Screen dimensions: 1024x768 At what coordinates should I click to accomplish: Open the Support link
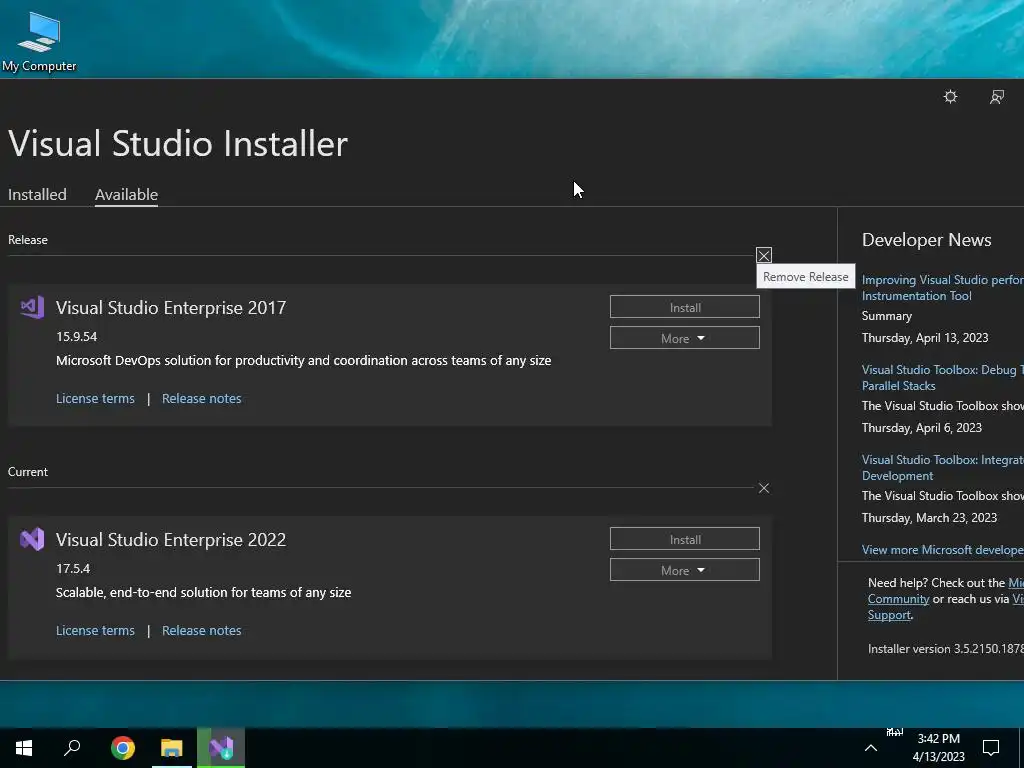pyautogui.click(x=889, y=615)
